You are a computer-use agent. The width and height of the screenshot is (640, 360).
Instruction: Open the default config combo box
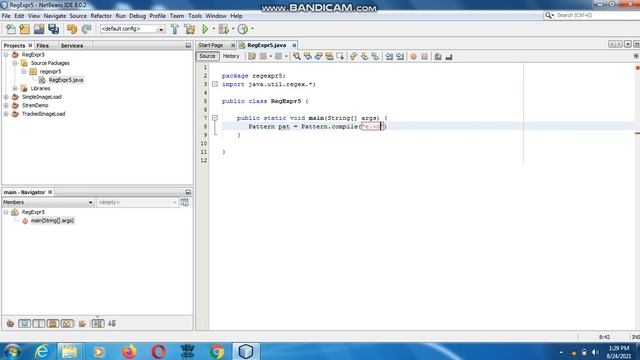132,29
